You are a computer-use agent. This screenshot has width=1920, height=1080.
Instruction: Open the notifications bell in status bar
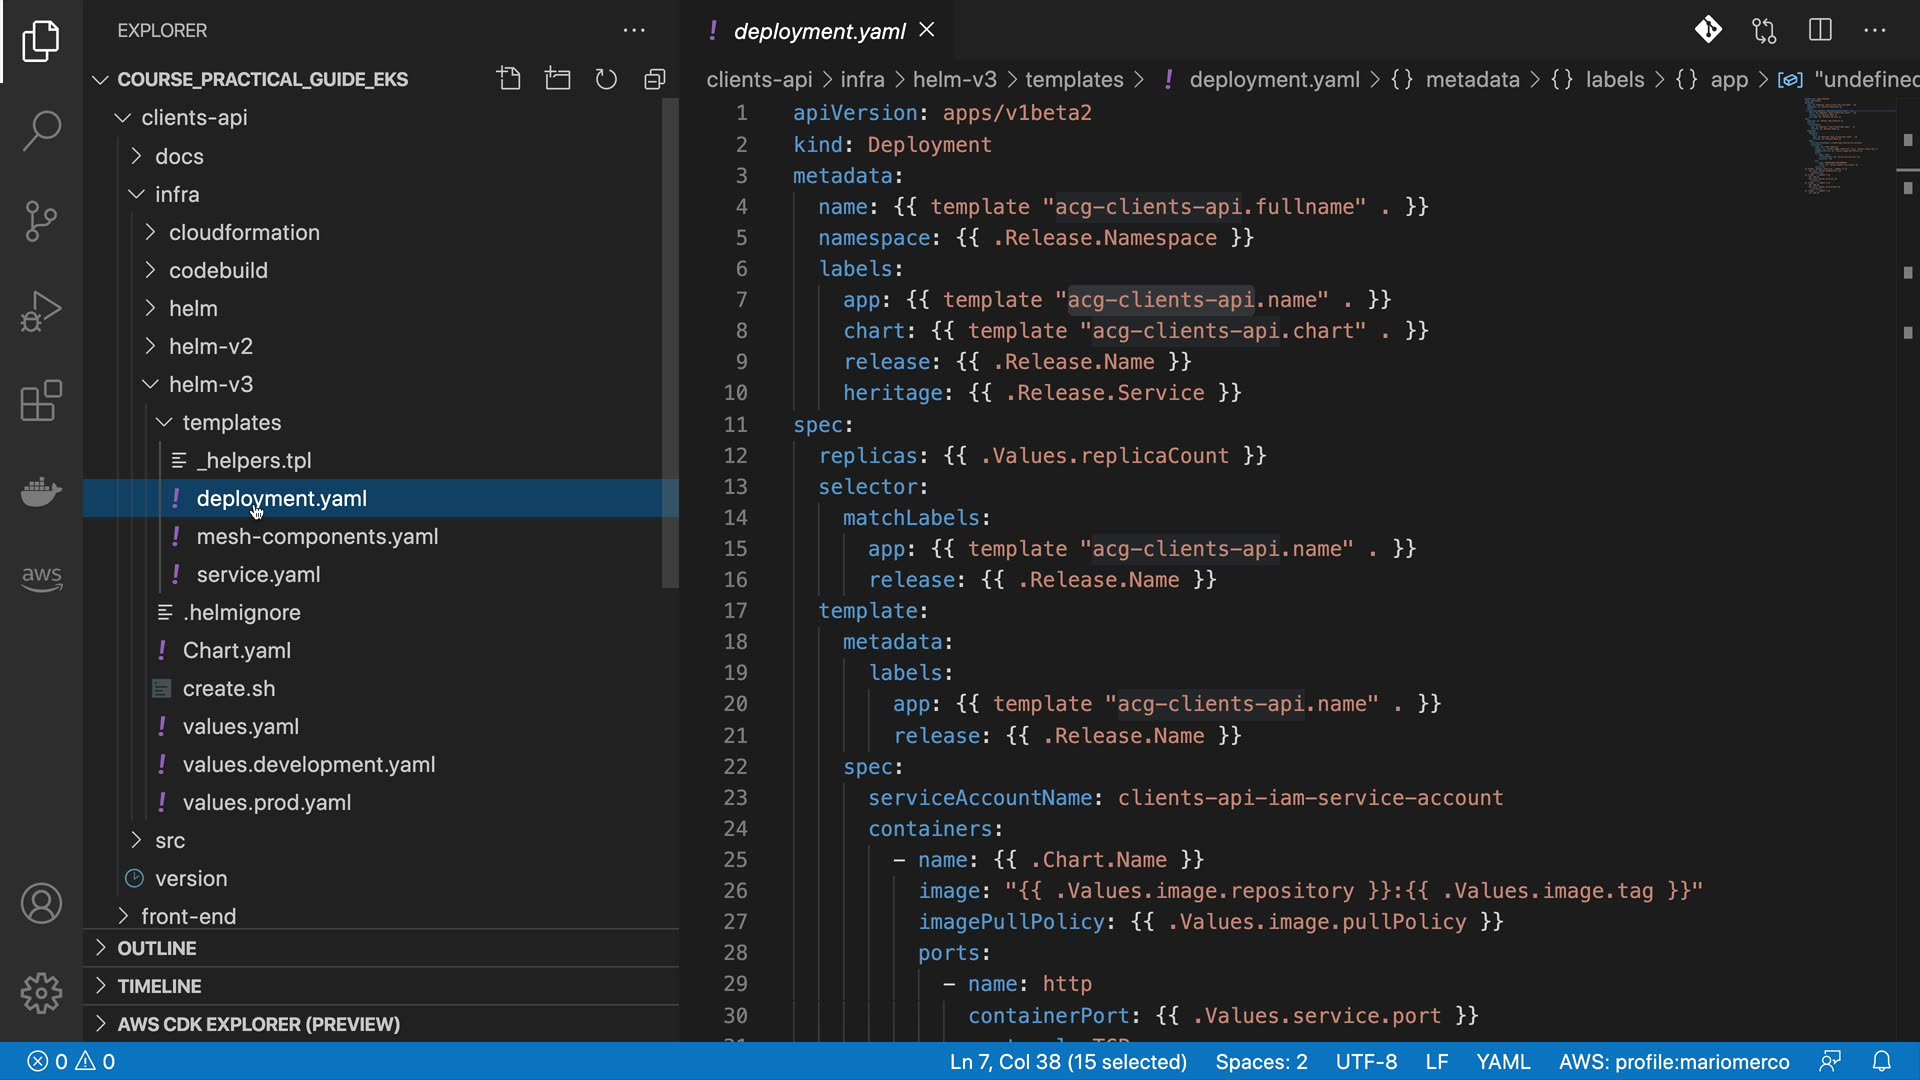pyautogui.click(x=1881, y=1061)
